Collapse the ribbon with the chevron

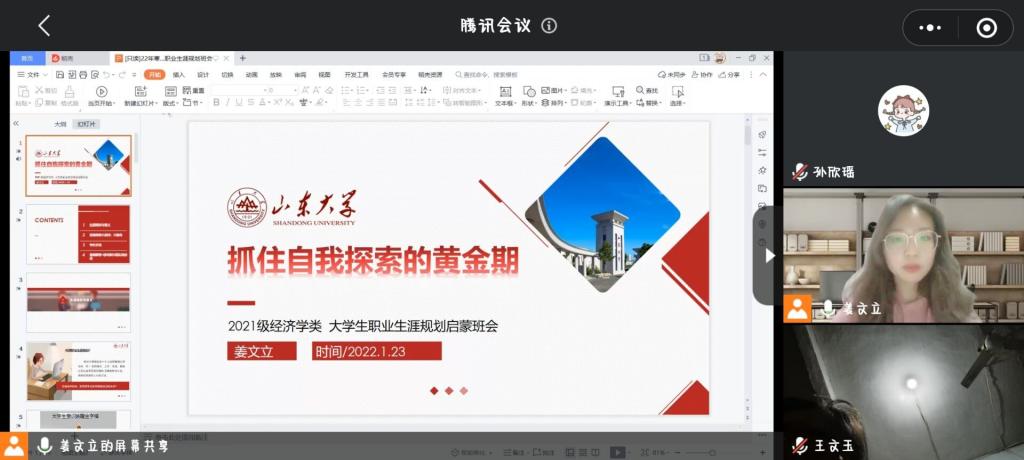(763, 74)
